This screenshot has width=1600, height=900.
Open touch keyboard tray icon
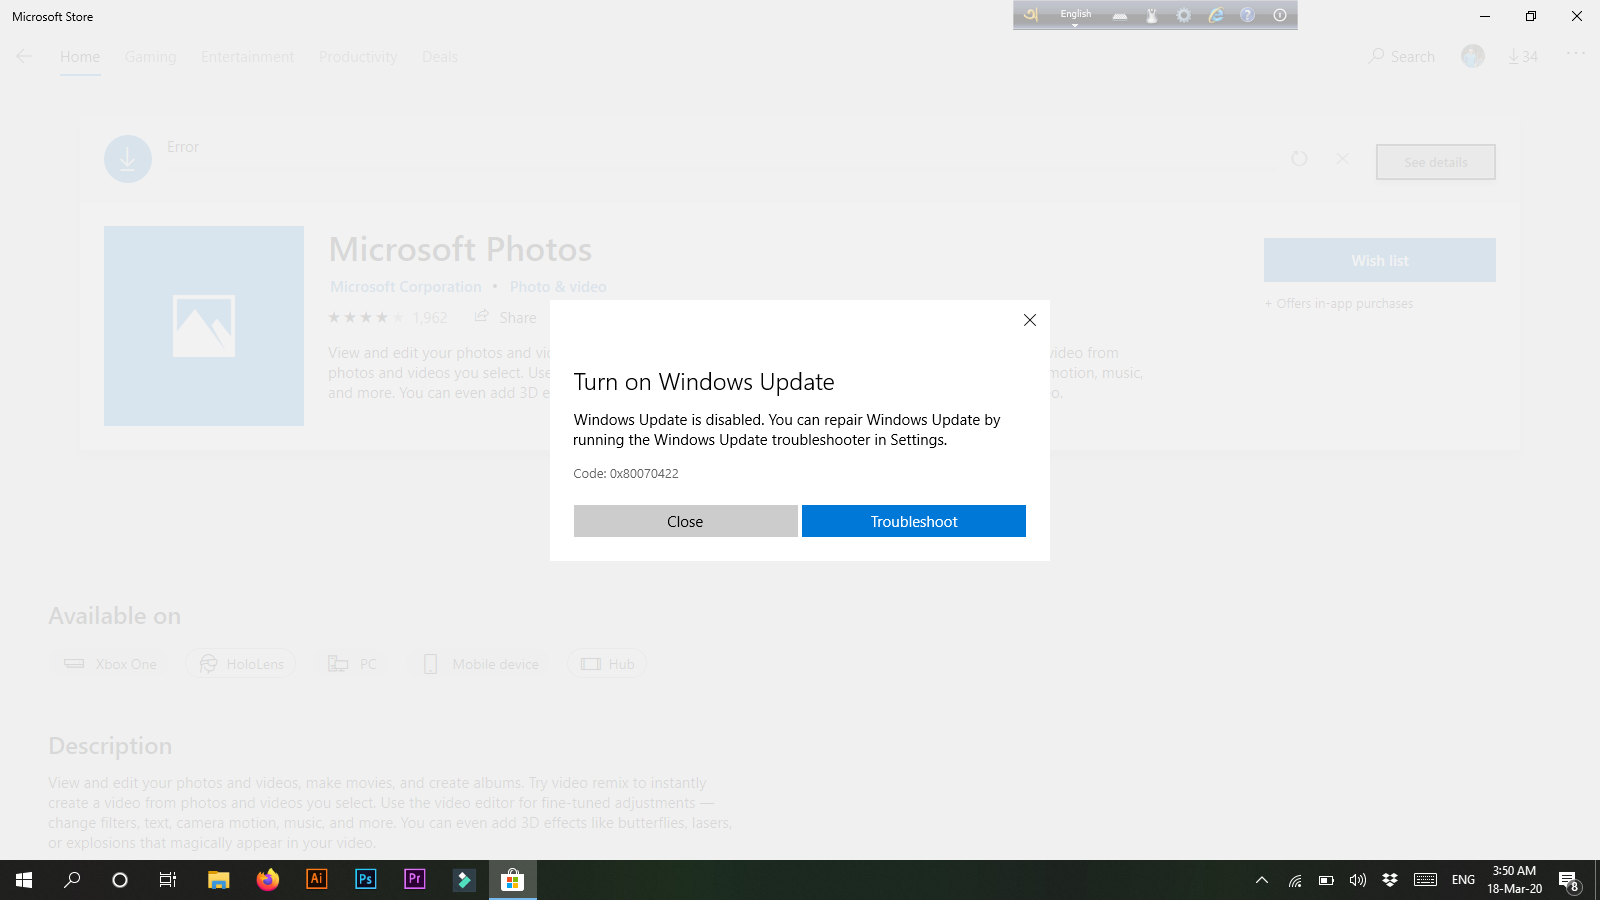pos(1426,880)
